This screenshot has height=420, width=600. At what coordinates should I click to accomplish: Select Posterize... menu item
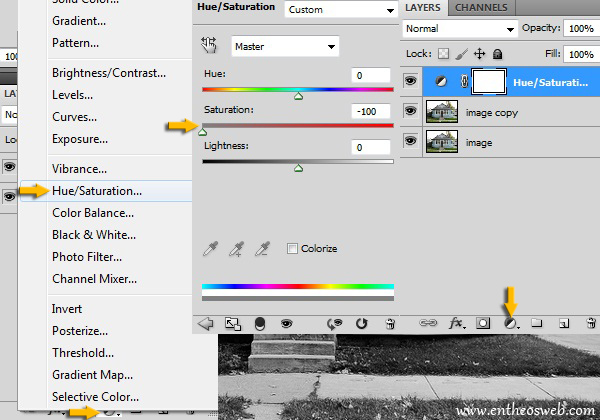pos(80,331)
